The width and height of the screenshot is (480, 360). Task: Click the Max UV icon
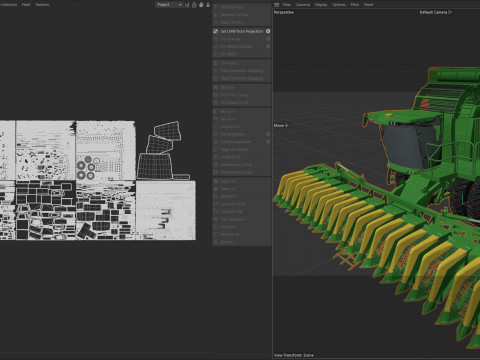[x=216, y=87]
